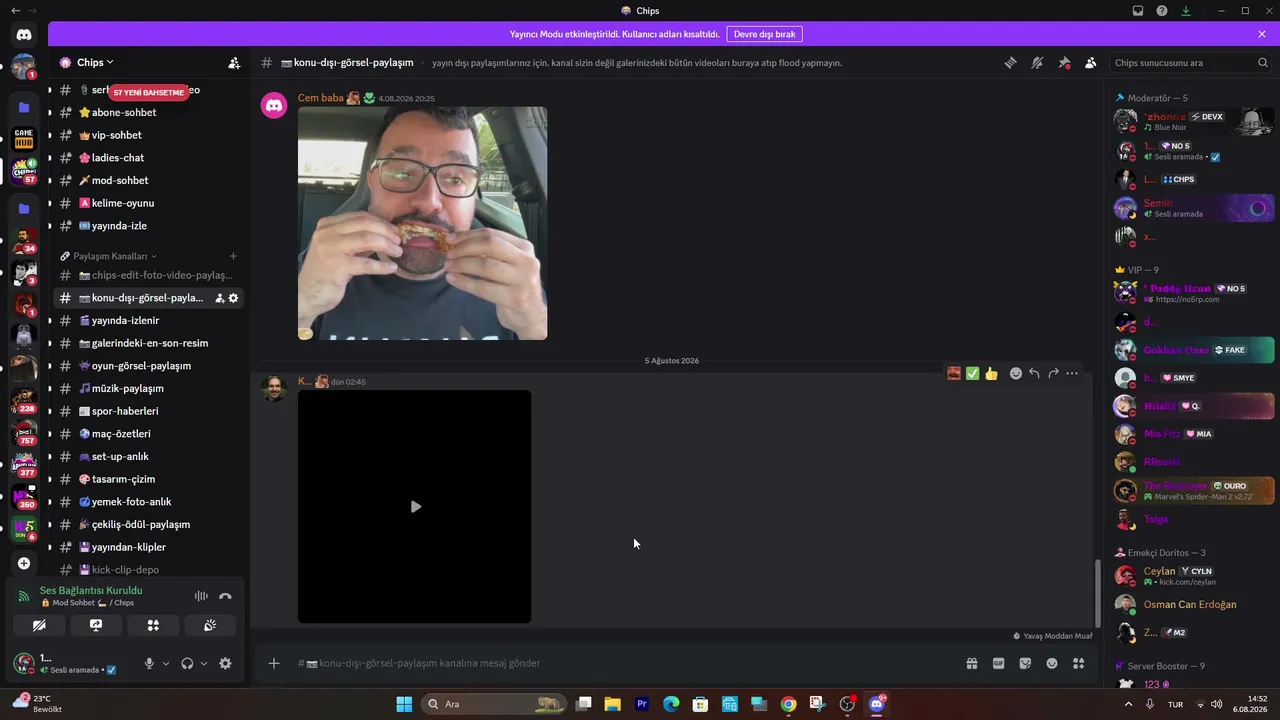
Task: Open more options for hovered message
Action: pos(1072,373)
